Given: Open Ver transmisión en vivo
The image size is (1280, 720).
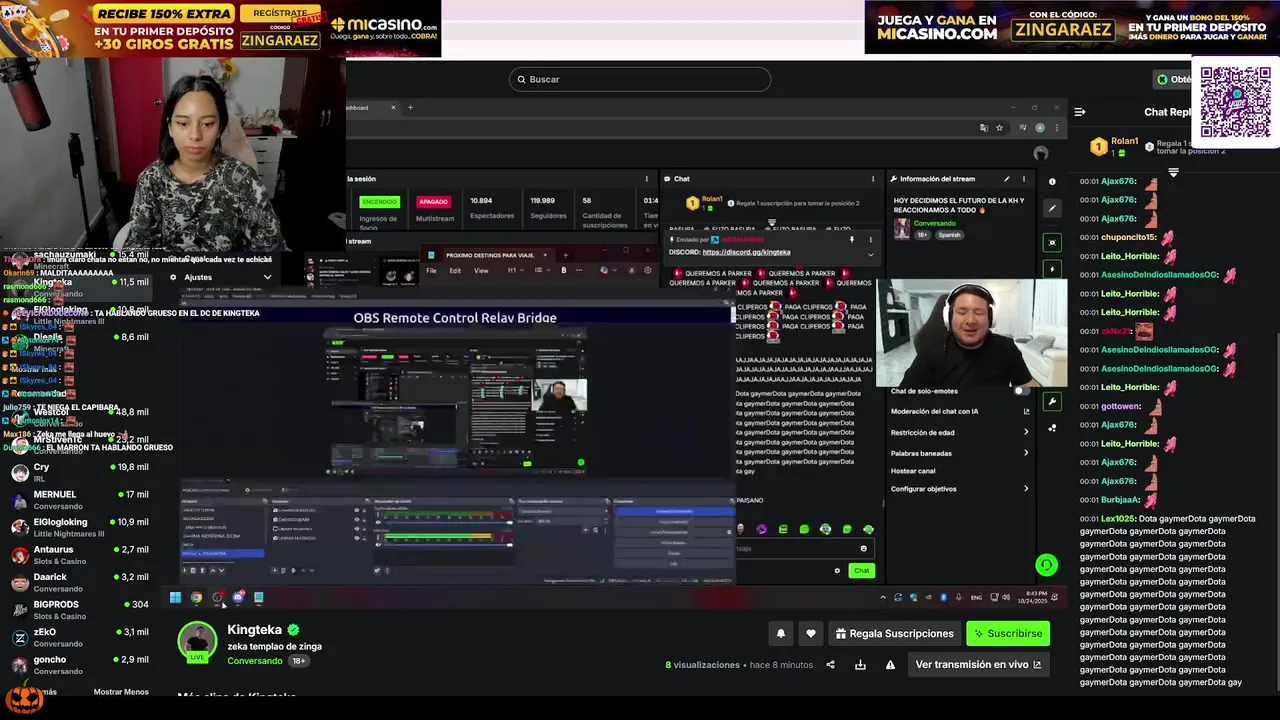Looking at the screenshot, I should tap(978, 664).
